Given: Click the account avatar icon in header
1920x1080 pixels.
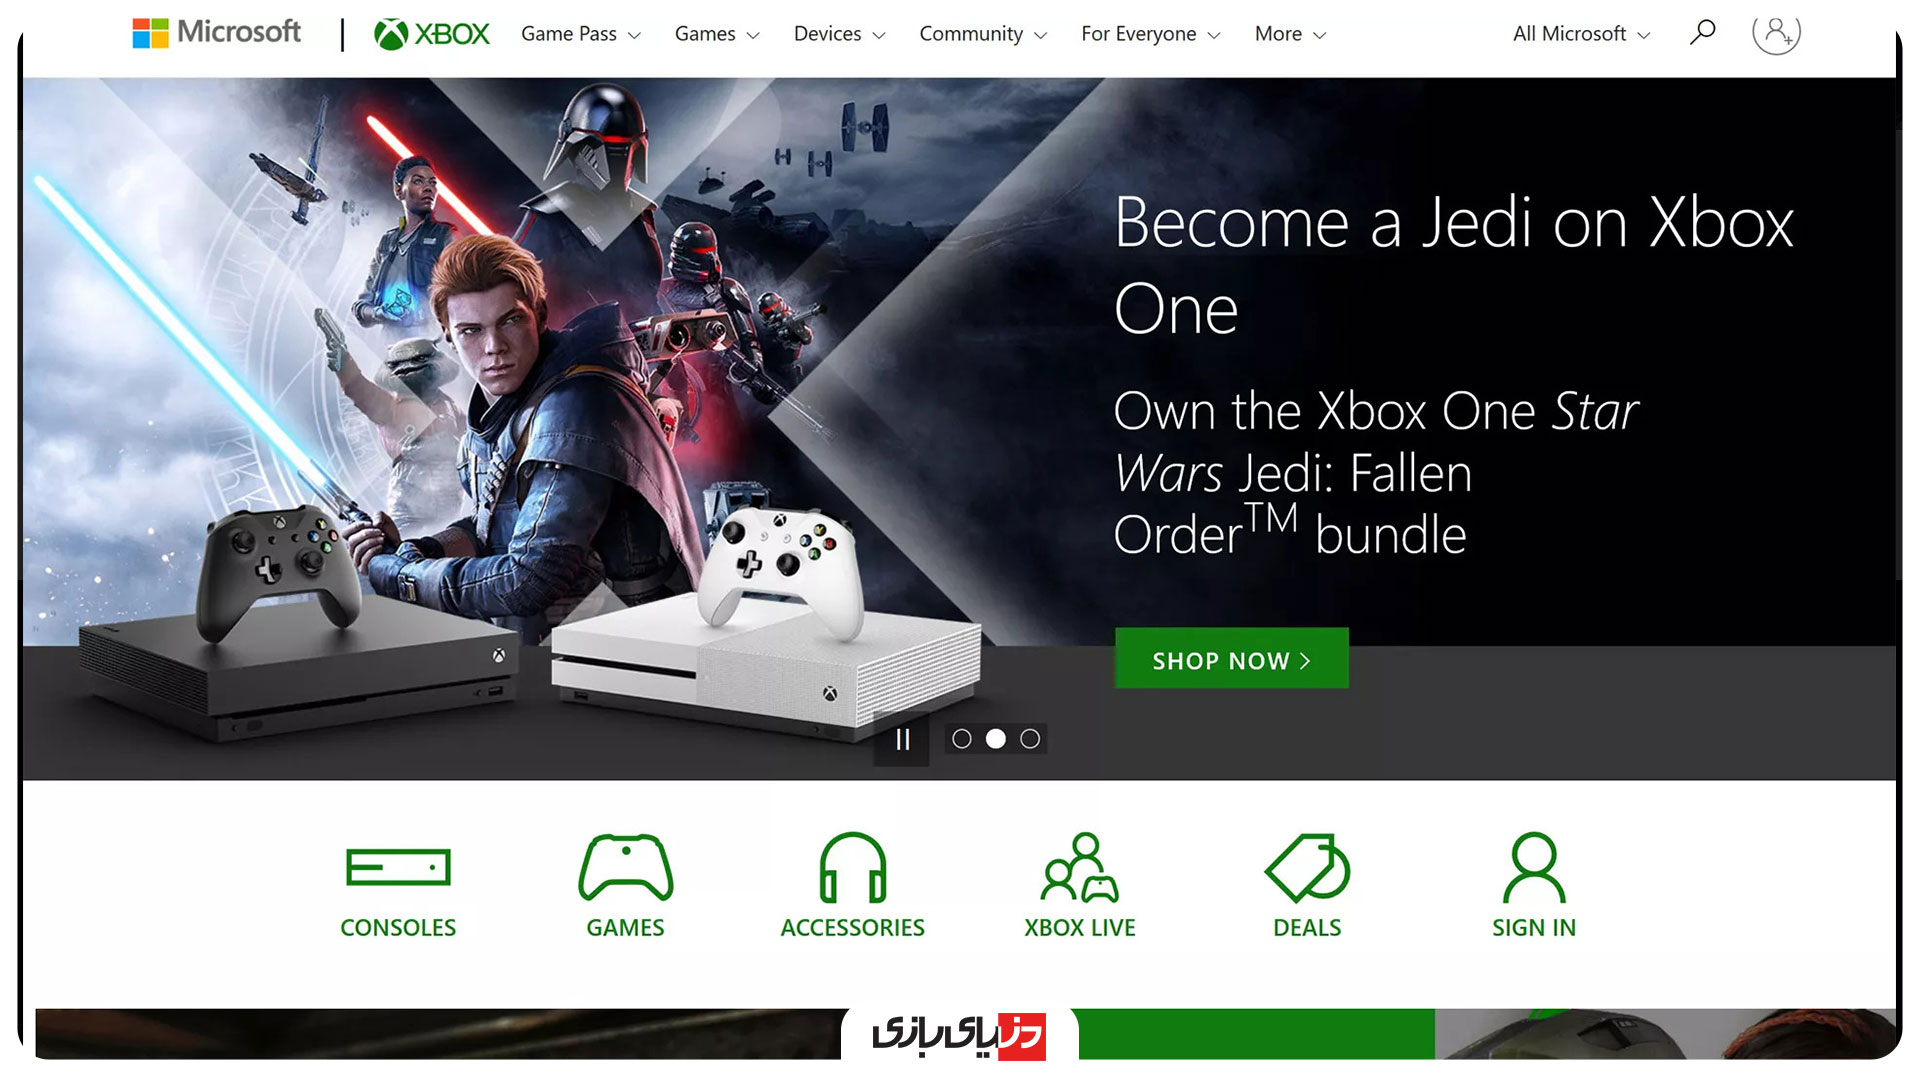Looking at the screenshot, I should (1776, 33).
